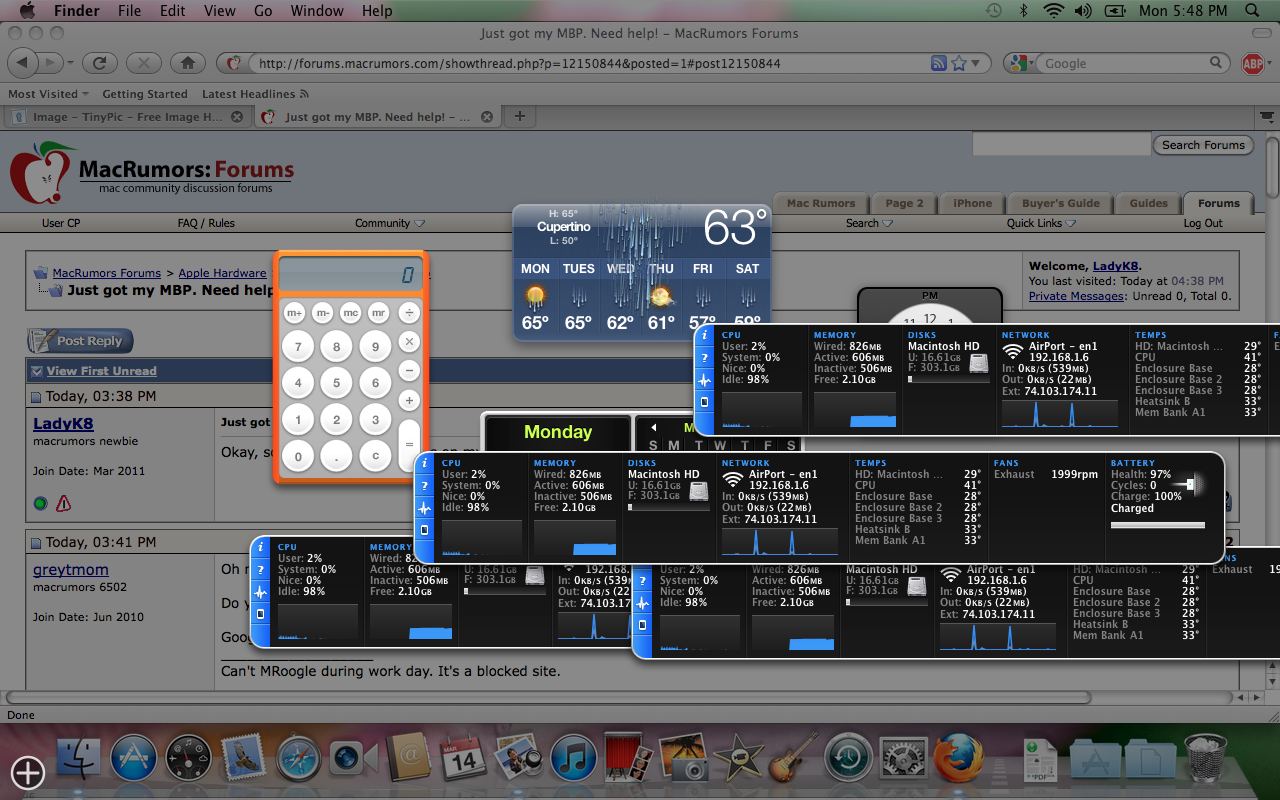The height and width of the screenshot is (800, 1280).
Task: Click the RSS feed icon in address bar
Action: pyautogui.click(x=939, y=63)
